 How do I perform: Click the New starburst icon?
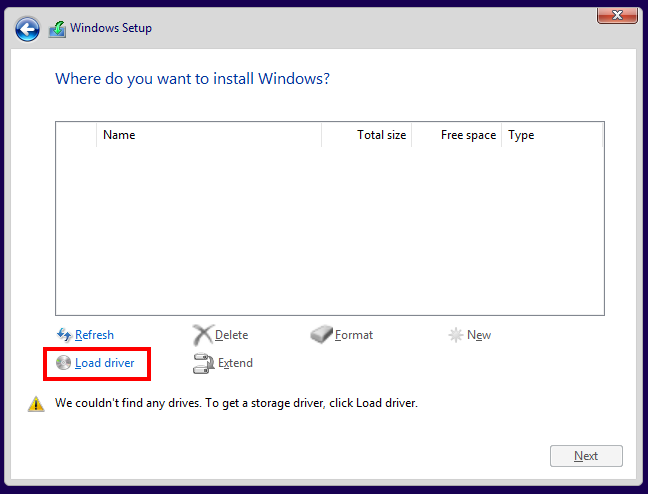[x=455, y=335]
